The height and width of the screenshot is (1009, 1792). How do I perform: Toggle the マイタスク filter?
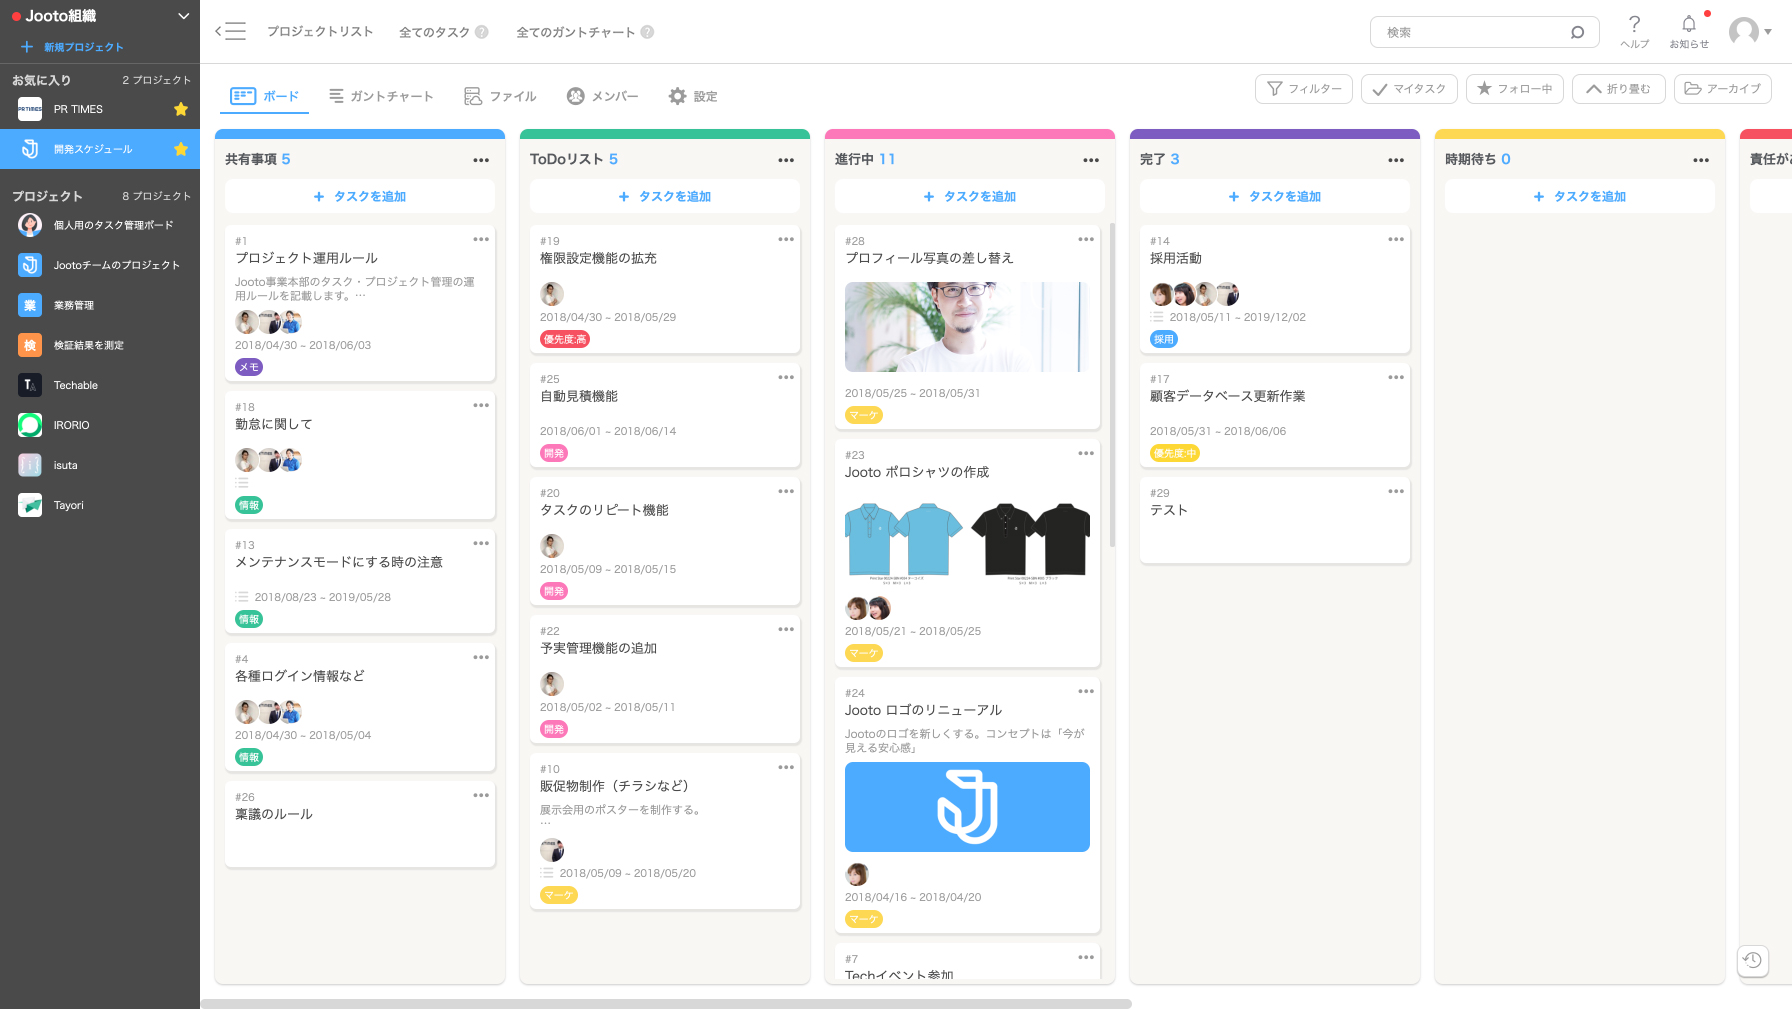pos(1408,89)
